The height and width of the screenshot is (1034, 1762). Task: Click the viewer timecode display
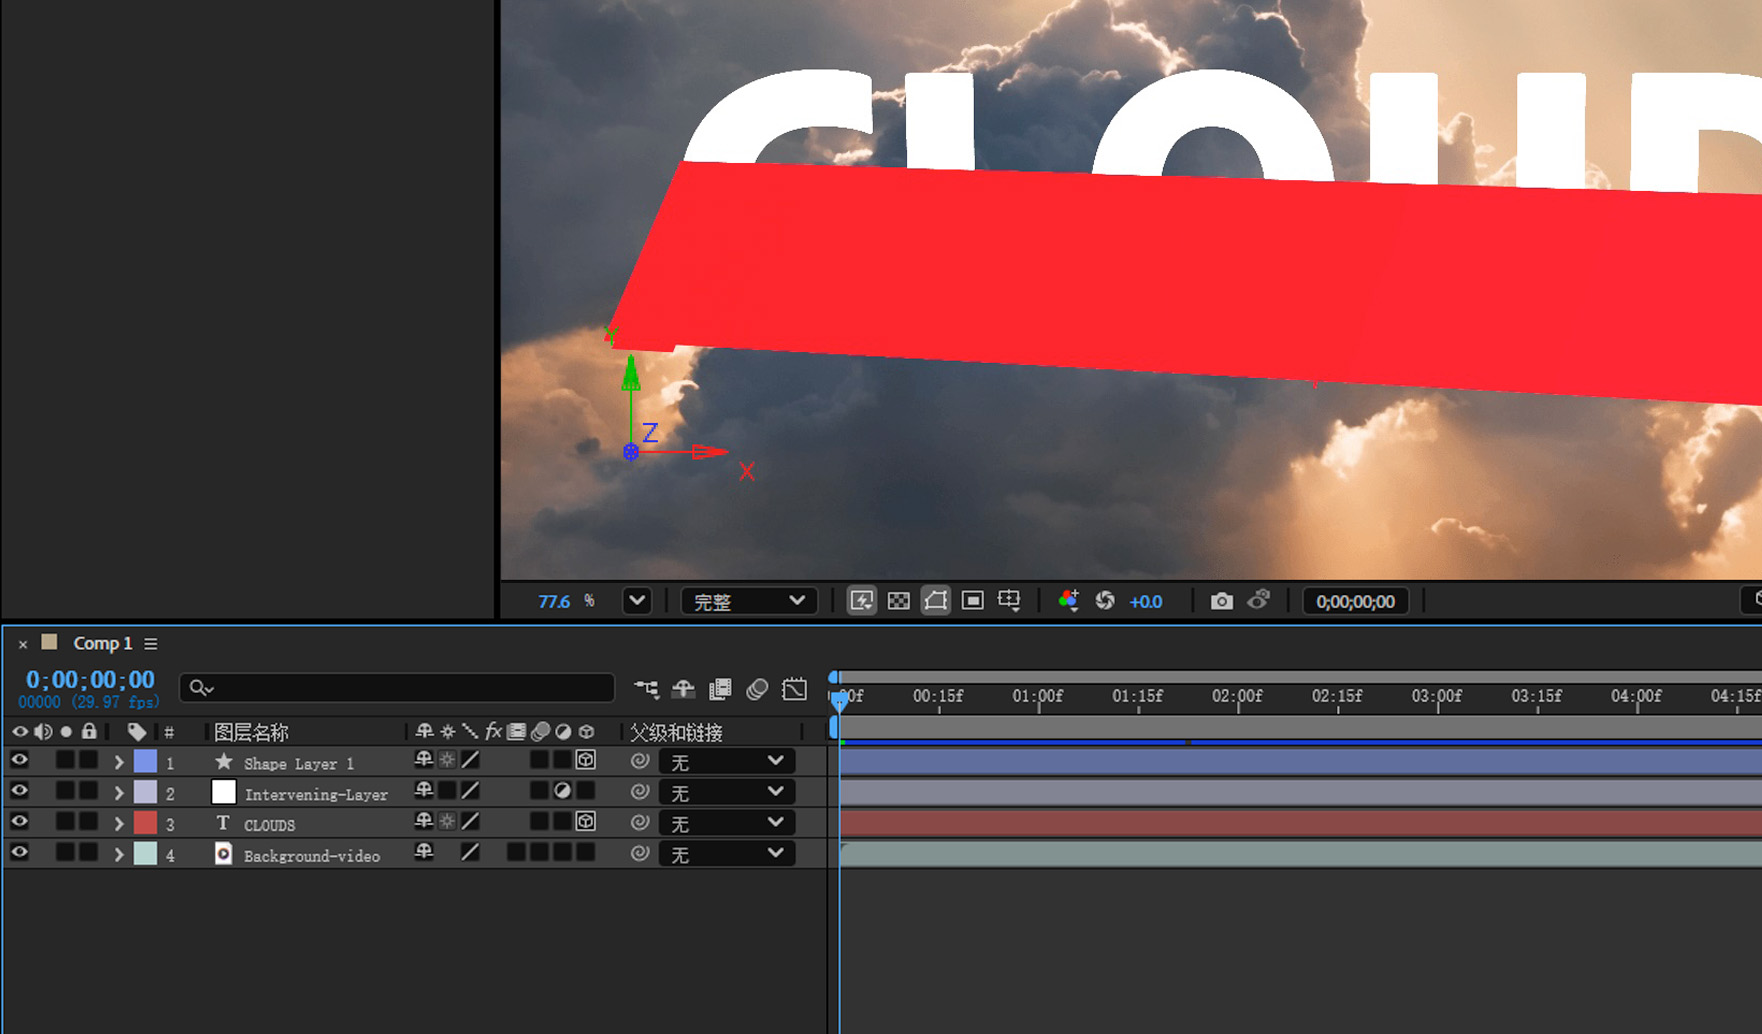click(x=1355, y=601)
